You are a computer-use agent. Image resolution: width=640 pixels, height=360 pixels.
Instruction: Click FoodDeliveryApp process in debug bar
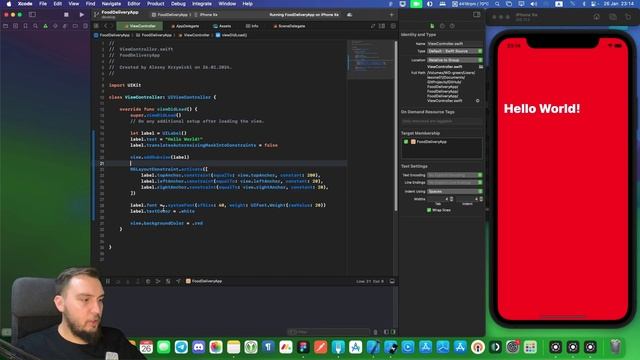click(204, 281)
